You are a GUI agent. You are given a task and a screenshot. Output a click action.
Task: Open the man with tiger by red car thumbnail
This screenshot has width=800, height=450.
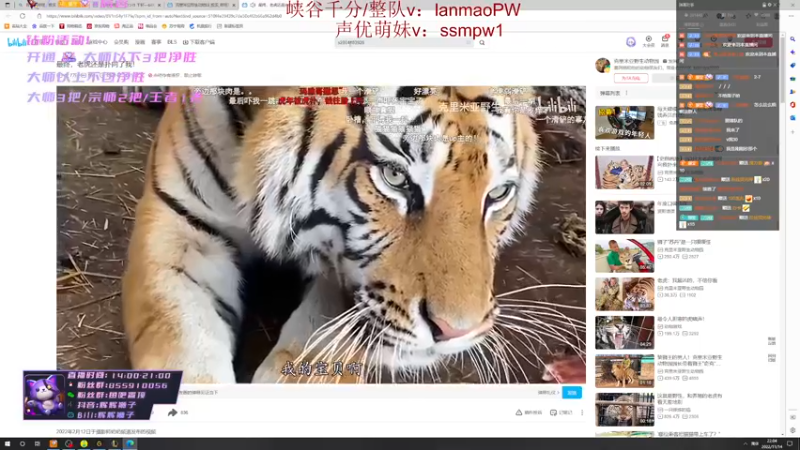[x=624, y=256]
